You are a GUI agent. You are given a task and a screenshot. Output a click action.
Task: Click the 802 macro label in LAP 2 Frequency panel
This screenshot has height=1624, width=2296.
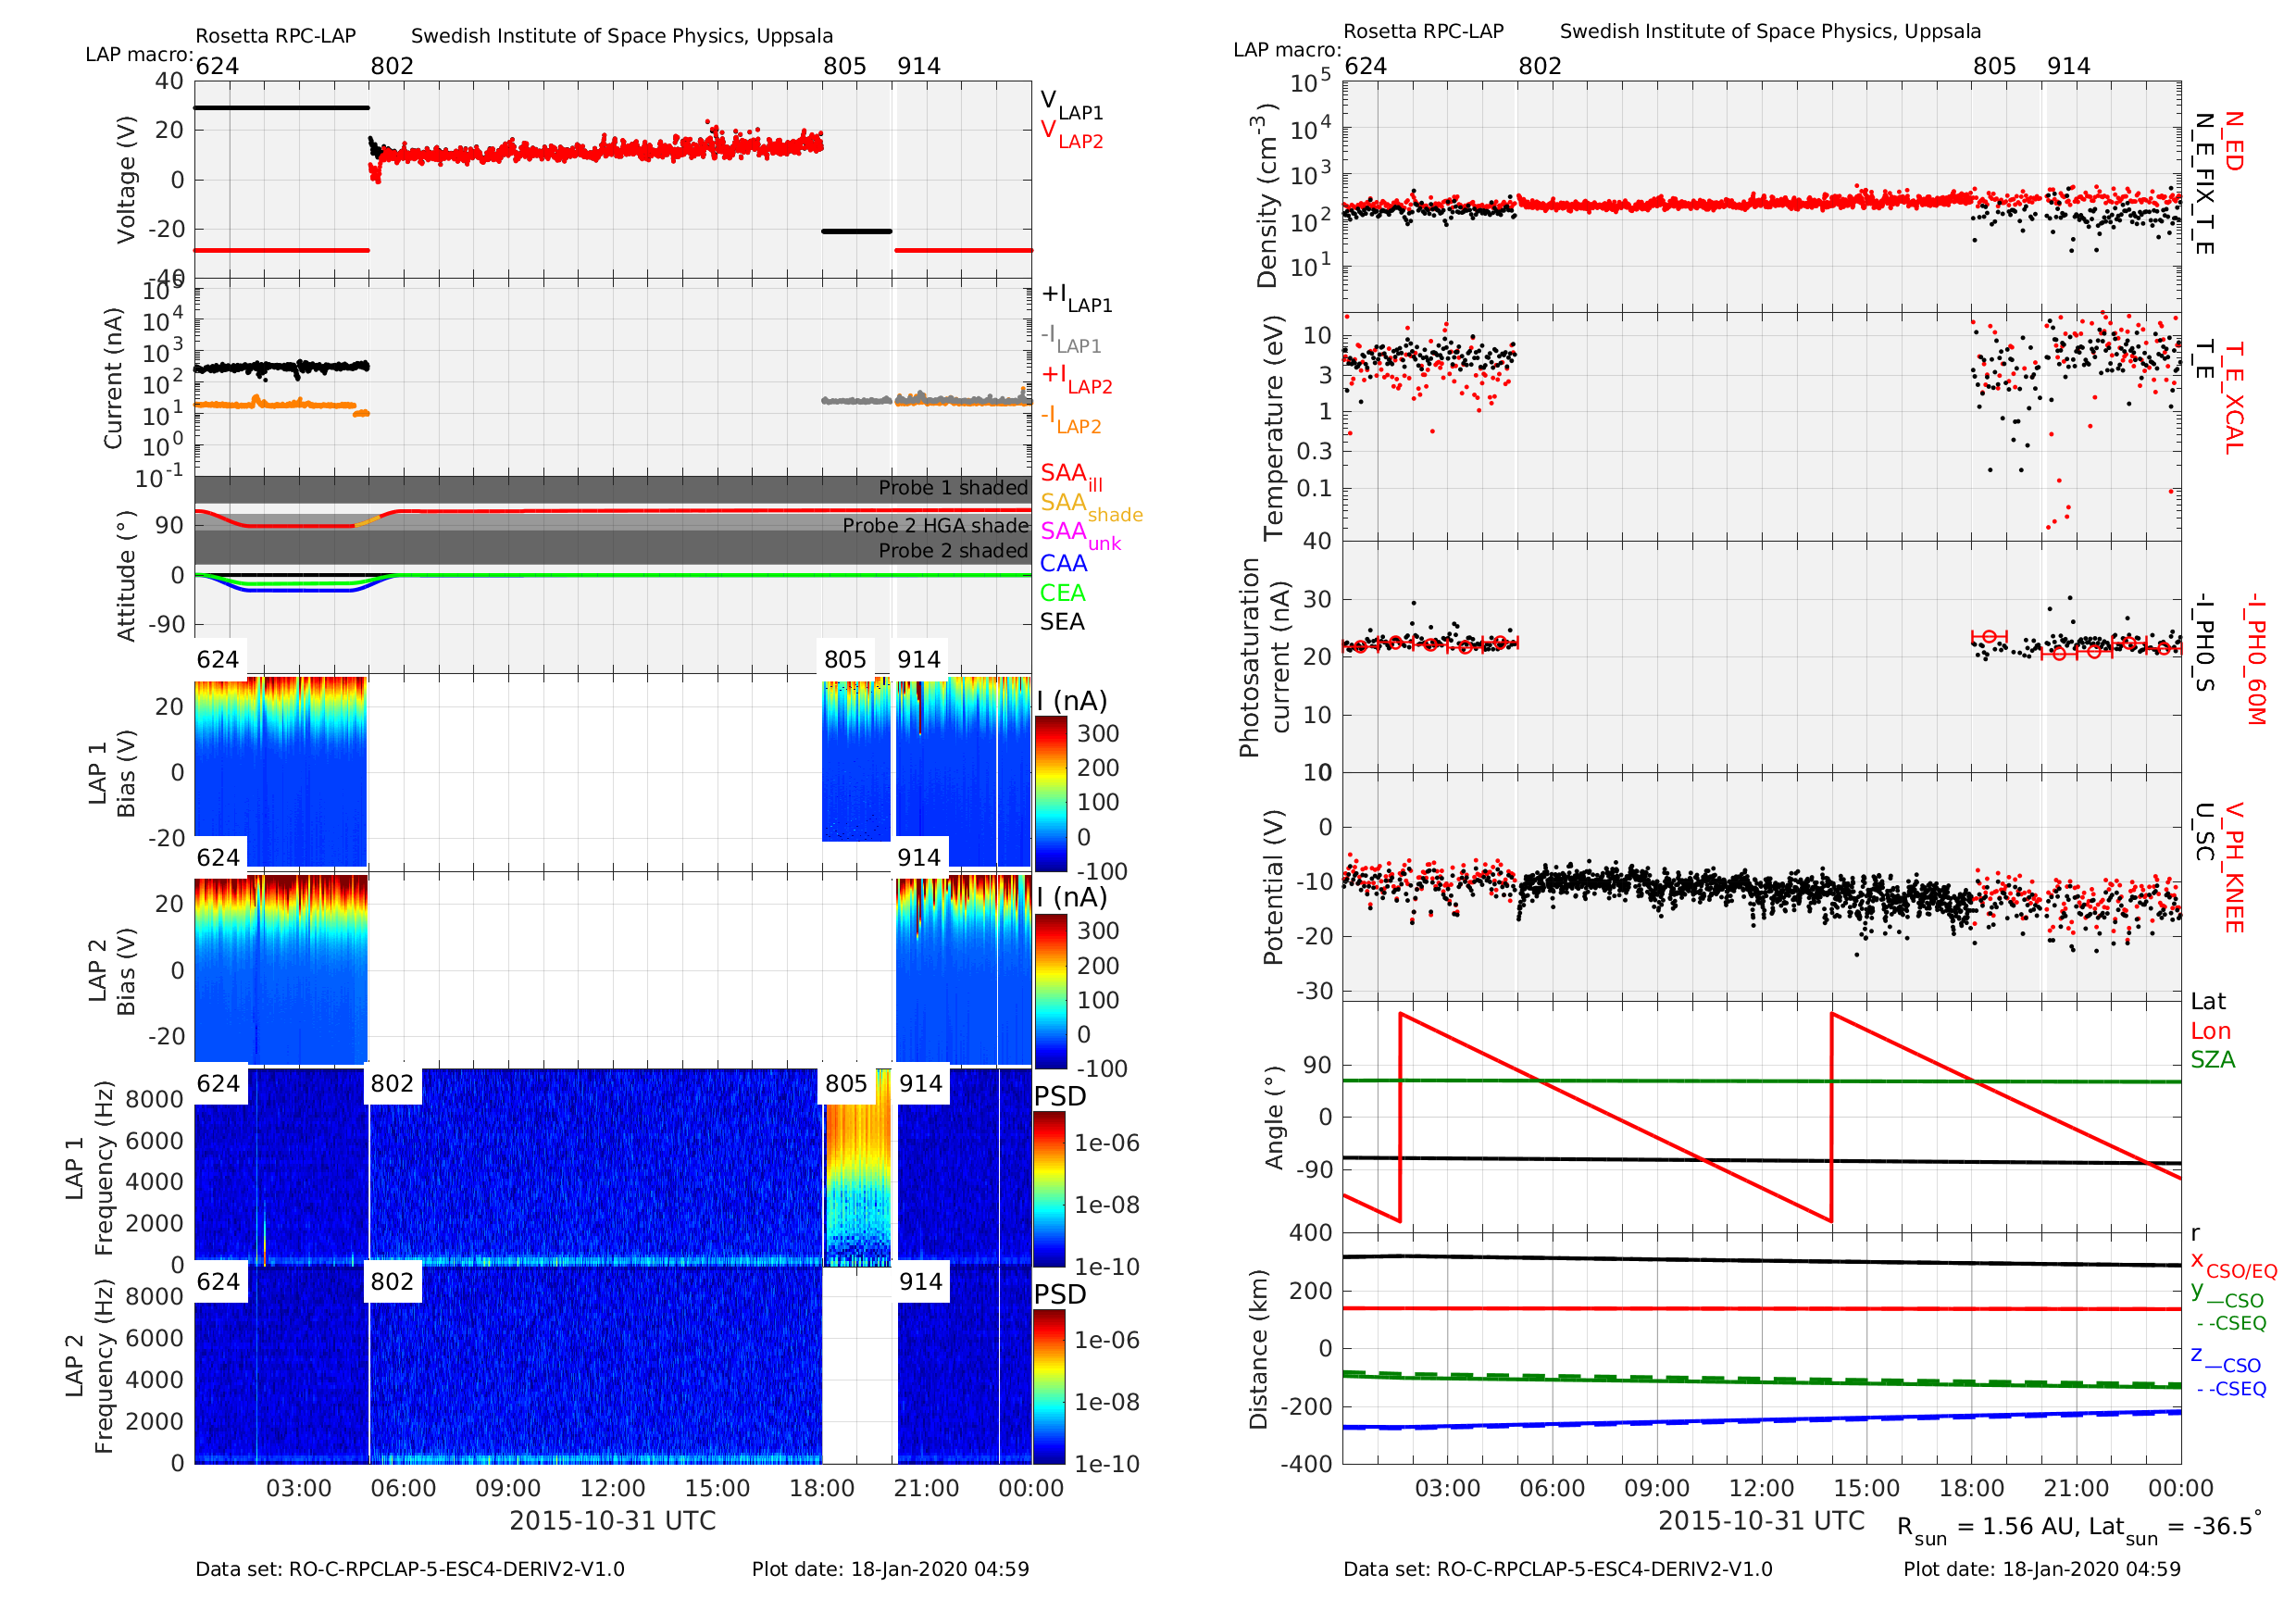(392, 1282)
